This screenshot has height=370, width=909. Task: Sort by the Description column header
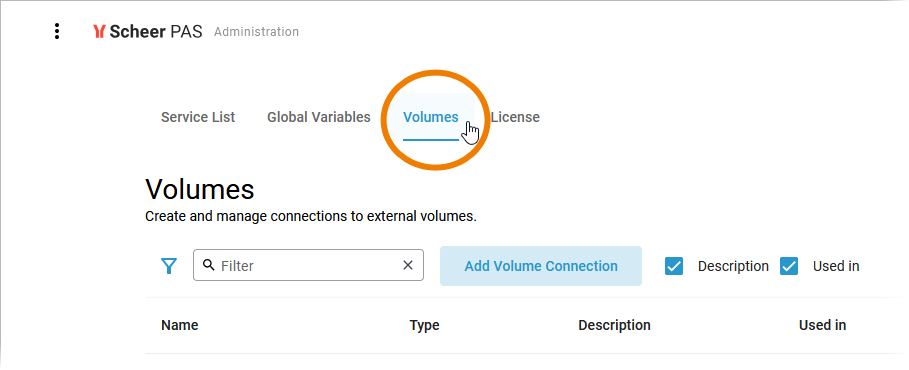(614, 325)
